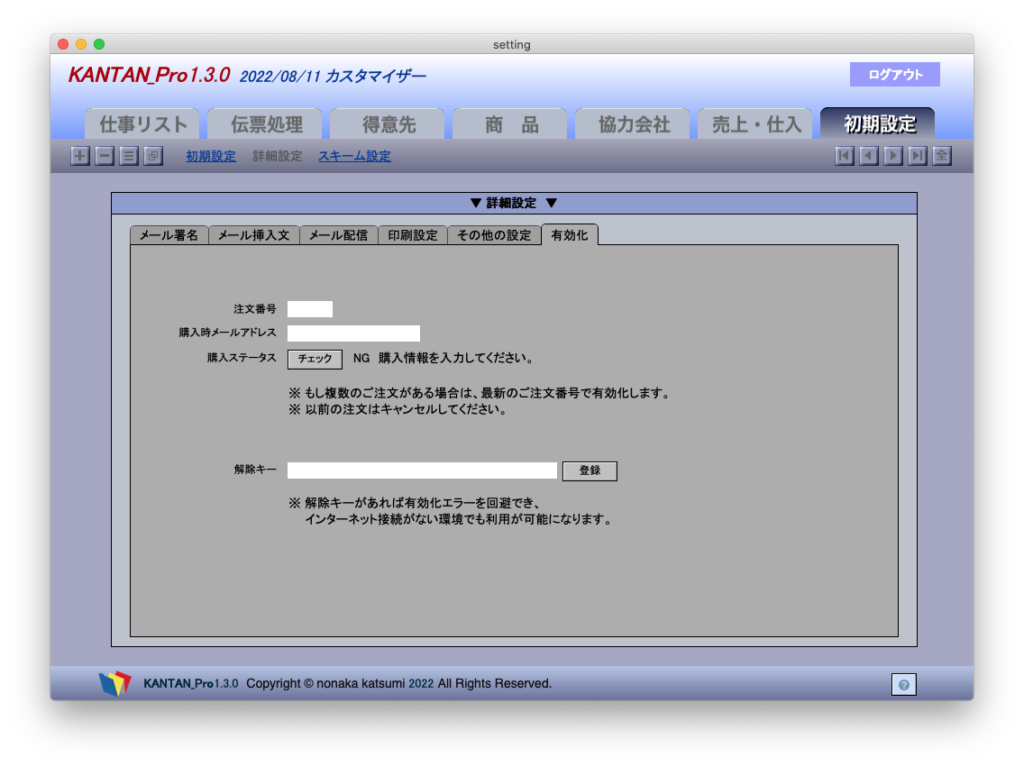This screenshot has height=767, width=1024.
Task: Follow the 初期設定 link in toolbar
Action: 211,156
